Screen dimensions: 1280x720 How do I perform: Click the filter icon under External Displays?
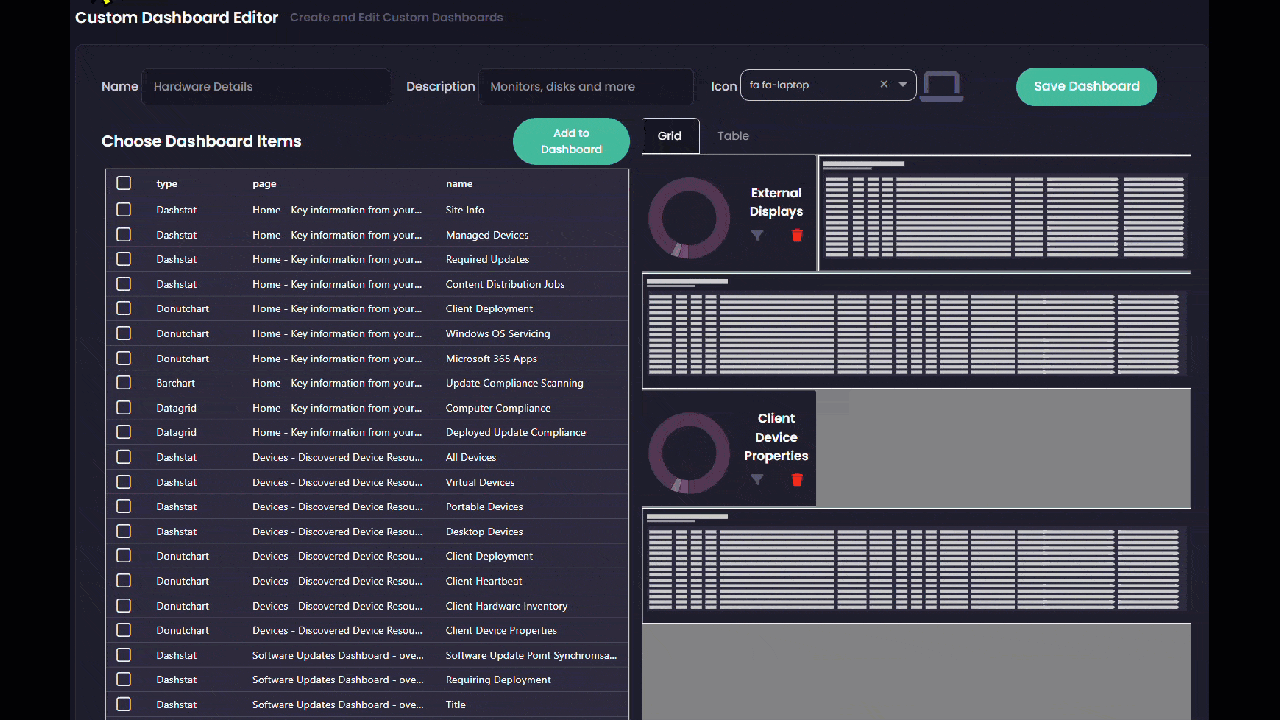[x=757, y=235]
